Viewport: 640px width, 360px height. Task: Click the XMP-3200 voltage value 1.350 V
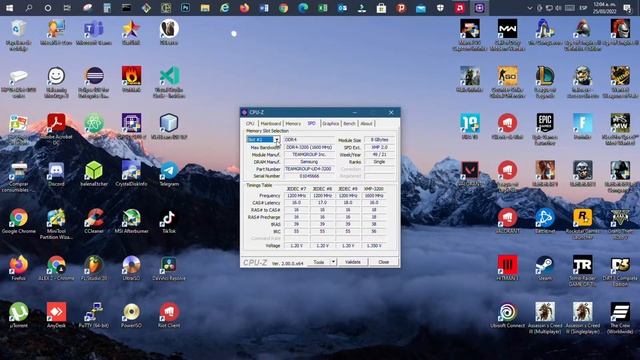pos(373,245)
